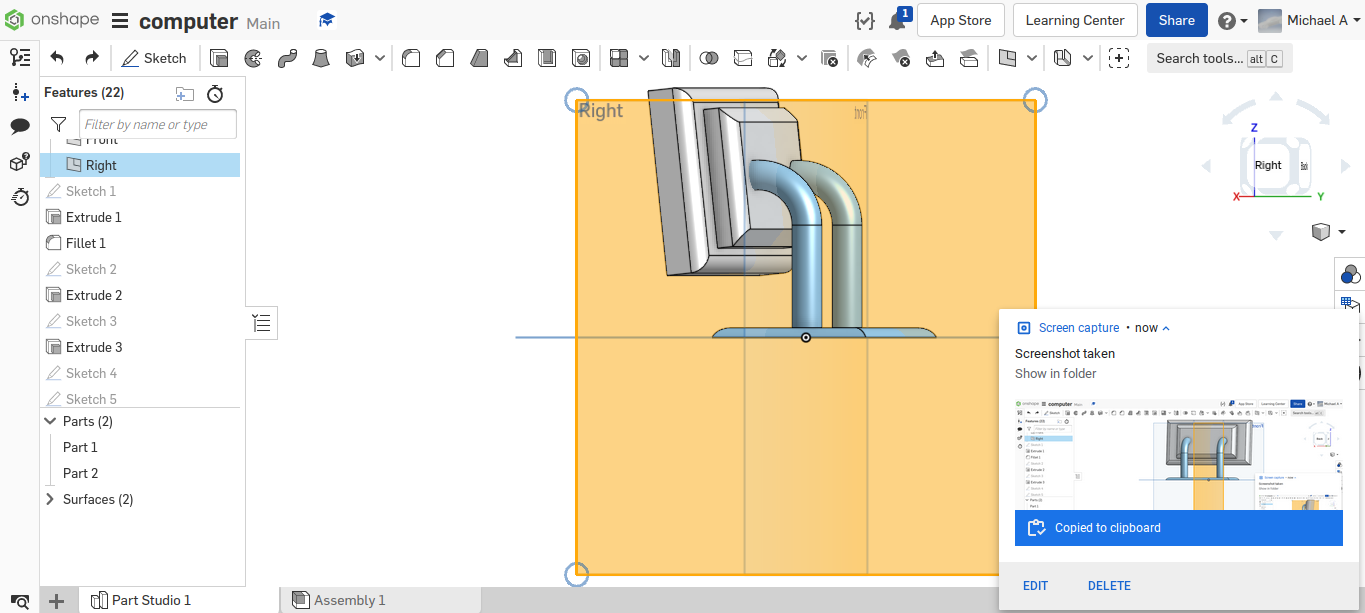Toggle the list view button beside feature panel
This screenshot has width=1365, height=613.
click(261, 322)
